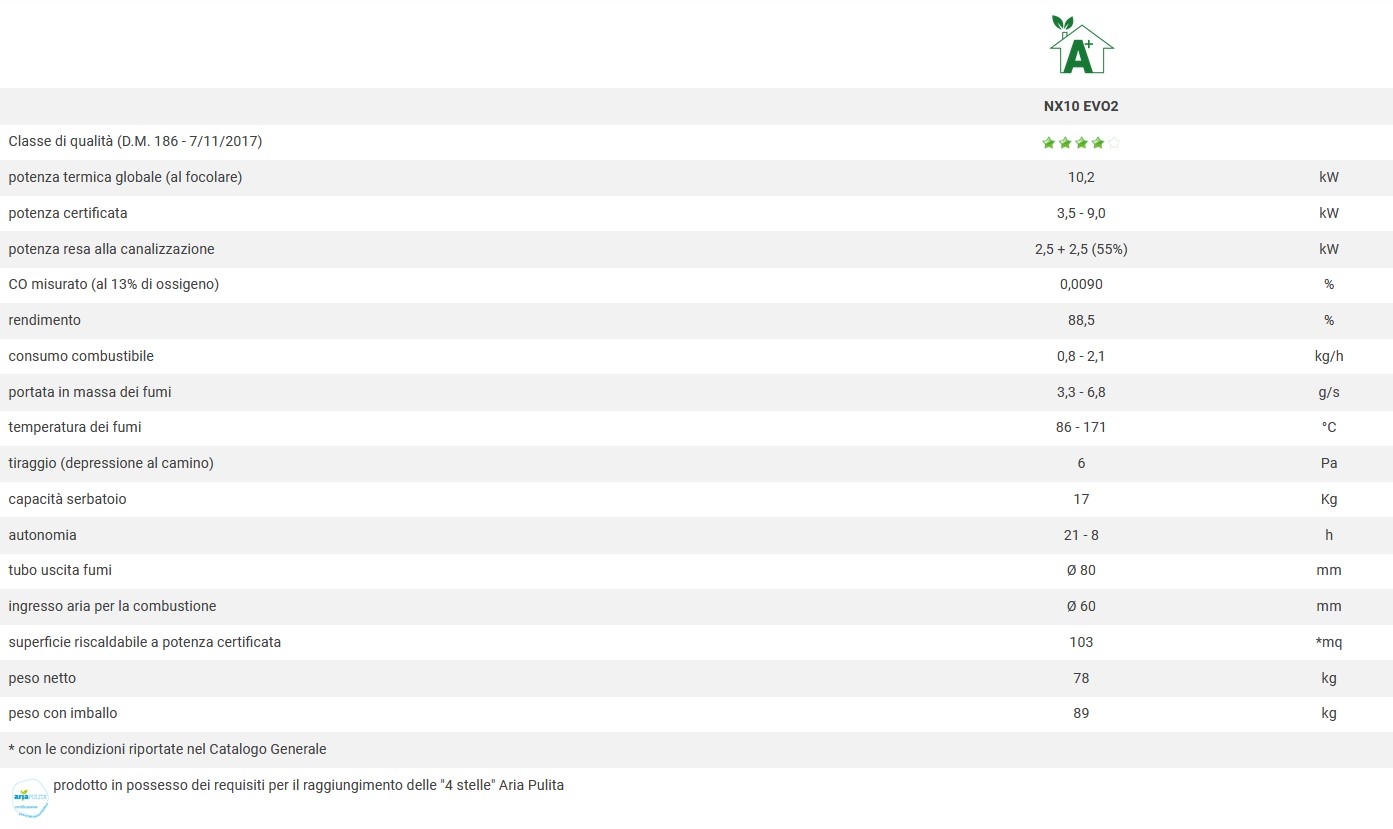The height and width of the screenshot is (829, 1393).
Task: Click the third green star rating icon
Action: point(1081,143)
